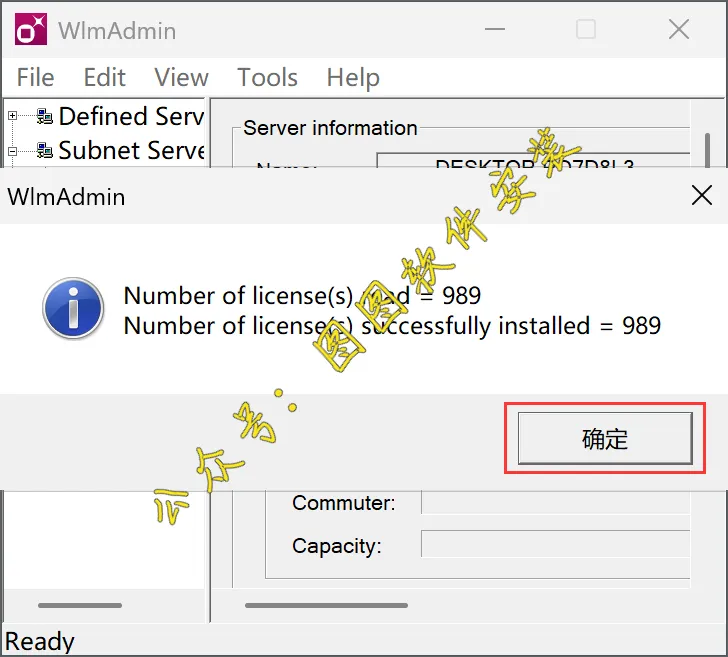Image resolution: width=728 pixels, height=657 pixels.
Task: Click the WlmAdmin app icon in title bar
Action: (31, 29)
